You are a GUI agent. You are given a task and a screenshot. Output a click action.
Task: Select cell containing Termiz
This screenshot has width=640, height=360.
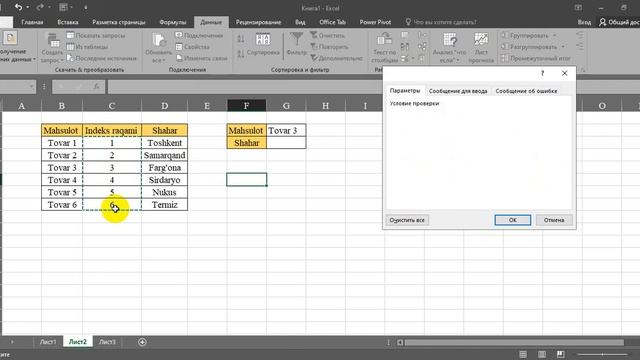coord(164,204)
